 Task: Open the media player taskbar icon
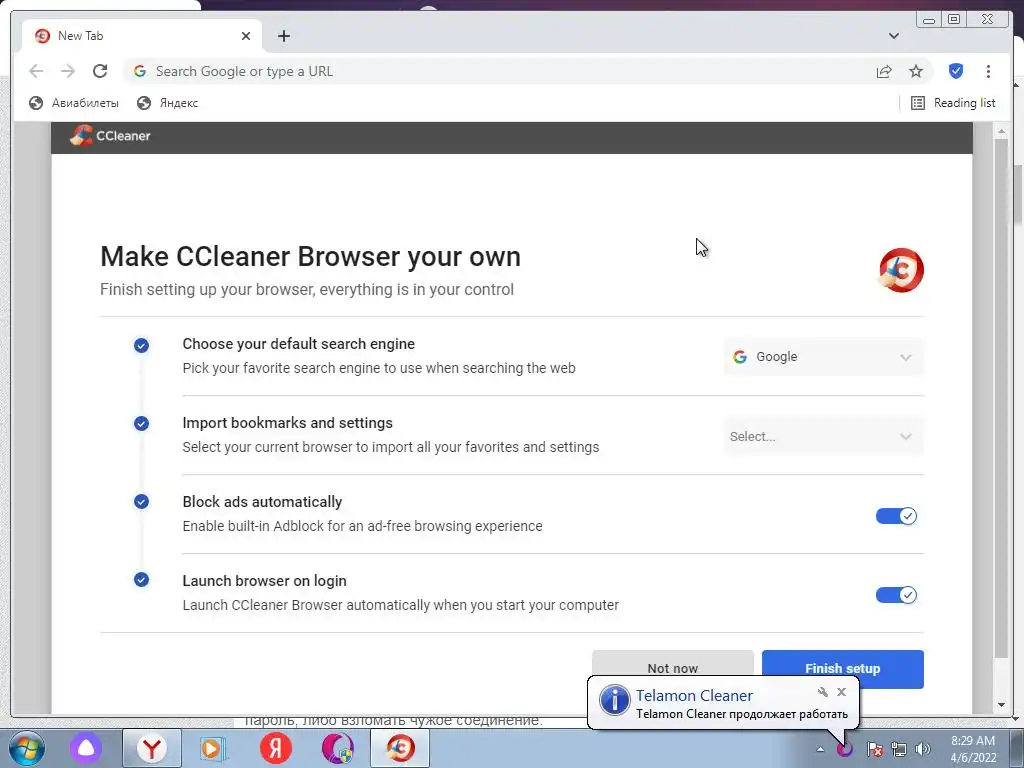[x=212, y=748]
